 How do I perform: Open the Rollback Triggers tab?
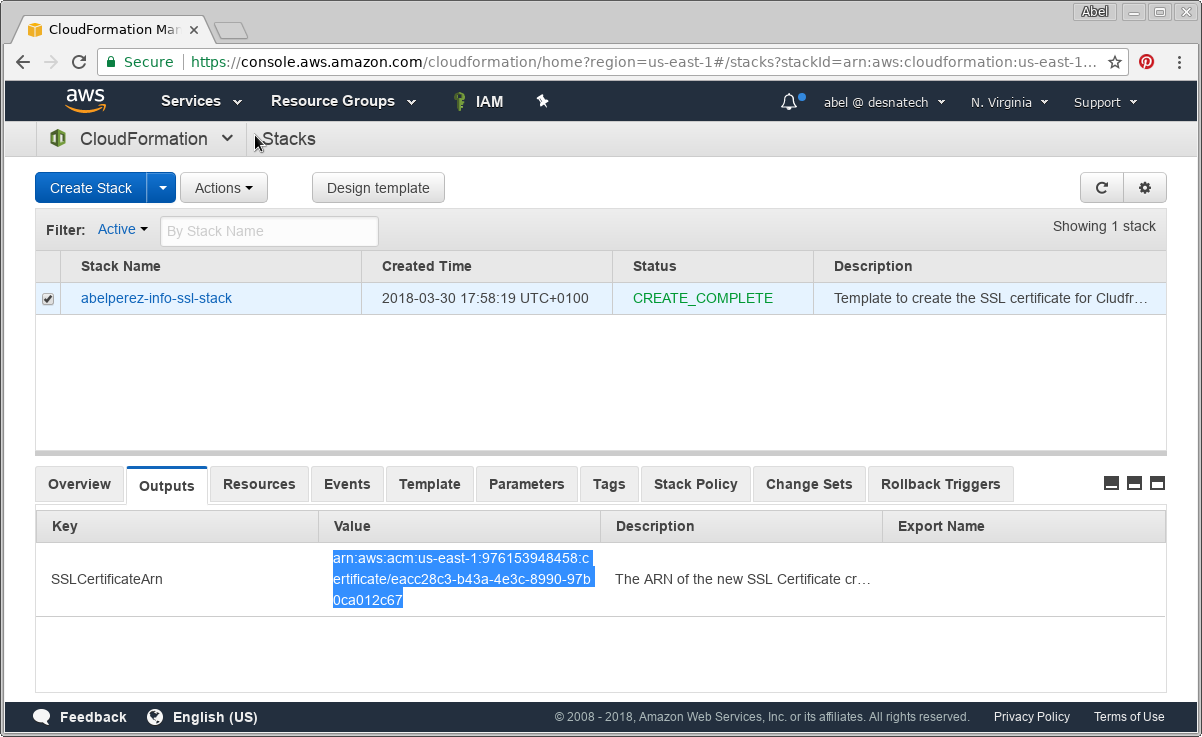click(x=941, y=484)
